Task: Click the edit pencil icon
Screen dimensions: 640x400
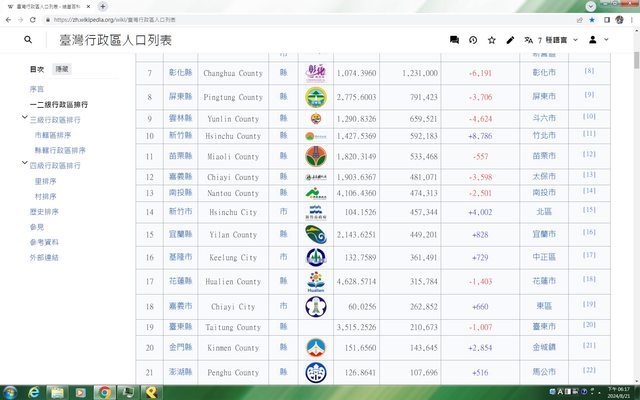Action: pyautogui.click(x=511, y=40)
